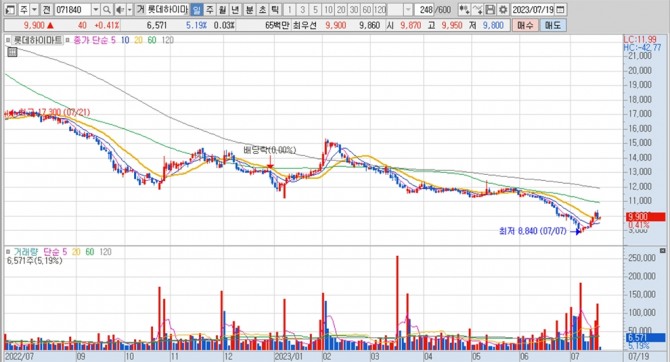Expand the stock code 071840 dropdown
This screenshot has height=362, width=670.
pyautogui.click(x=96, y=9)
